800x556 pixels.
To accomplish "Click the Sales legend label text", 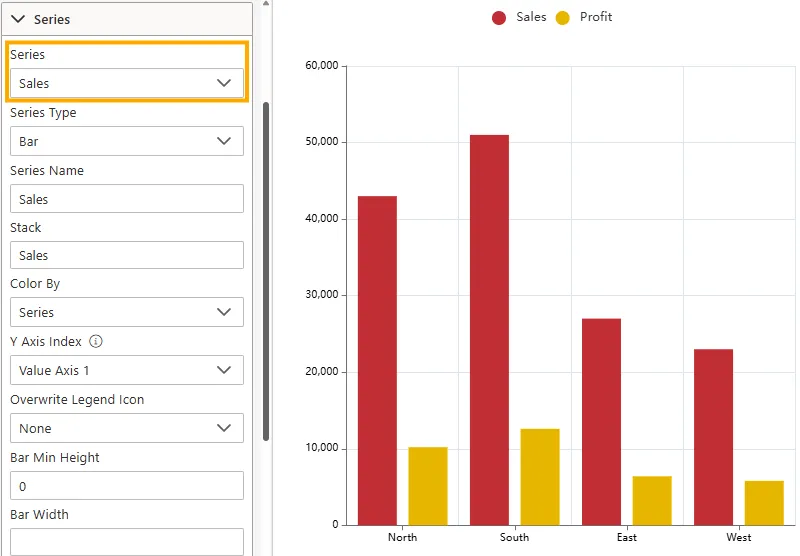I will (531, 17).
